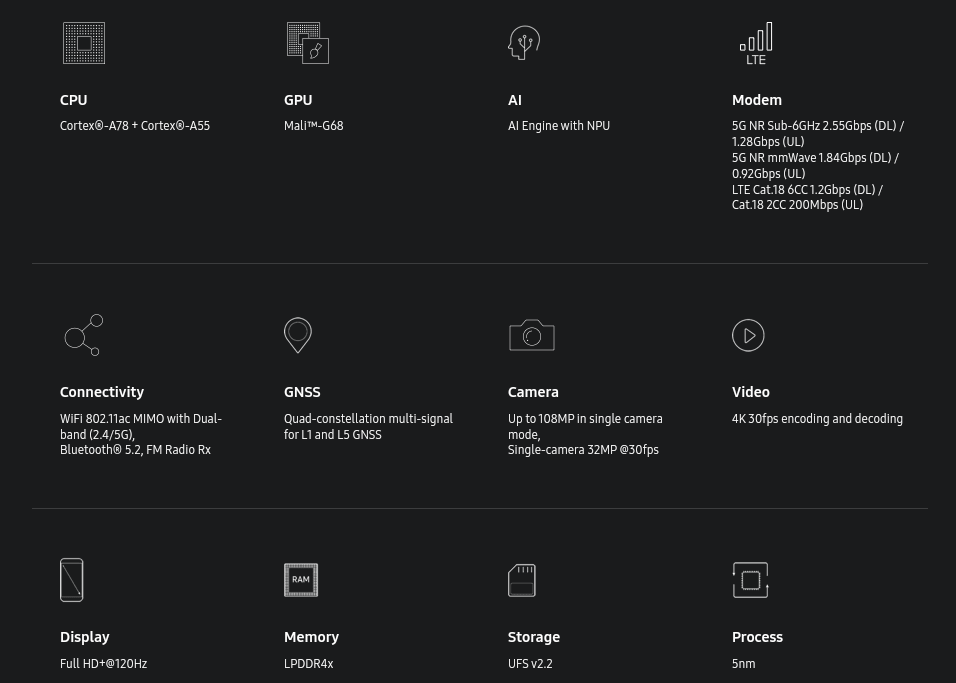Select the GNSS location pin icon
This screenshot has width=956, height=683.
click(x=298, y=335)
